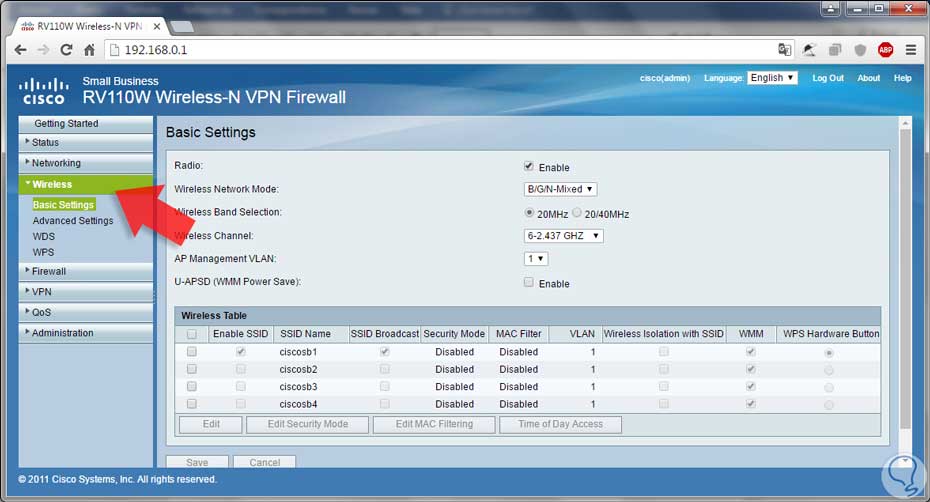The height and width of the screenshot is (502, 930).
Task: Select WPS Hardware Button radio for ciscosb1
Action: (x=829, y=353)
